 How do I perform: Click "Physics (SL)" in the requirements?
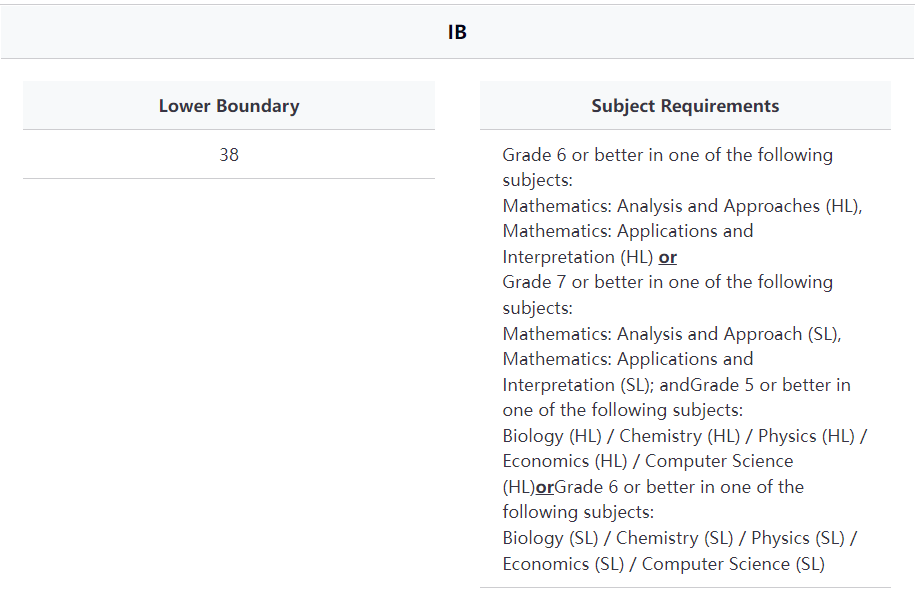(797, 538)
